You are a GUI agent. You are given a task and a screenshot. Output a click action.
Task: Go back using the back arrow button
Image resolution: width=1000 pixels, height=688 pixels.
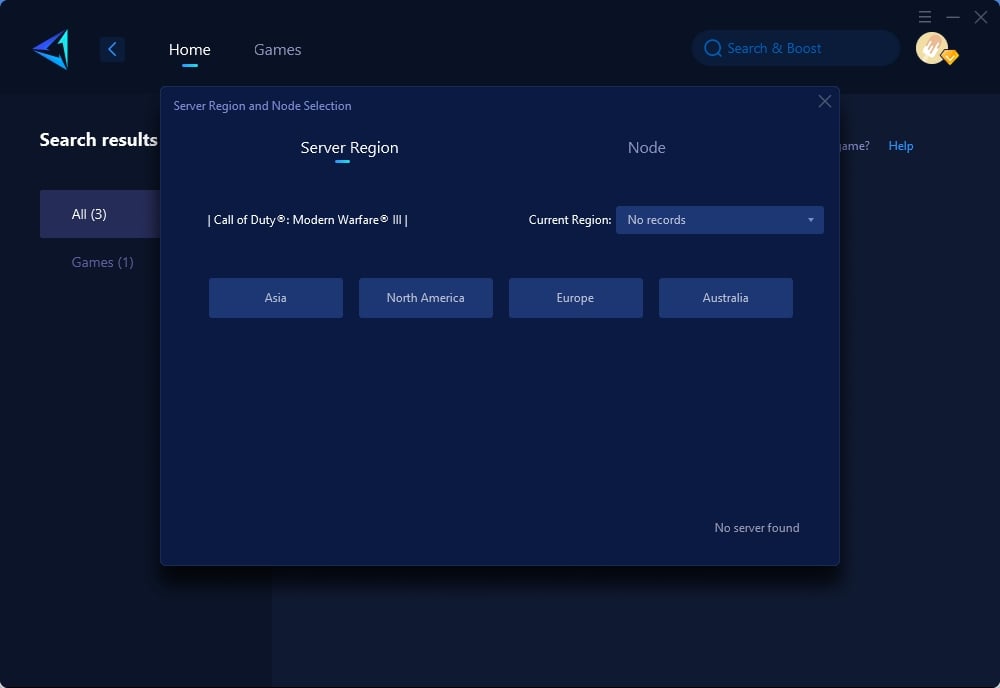pyautogui.click(x=112, y=49)
